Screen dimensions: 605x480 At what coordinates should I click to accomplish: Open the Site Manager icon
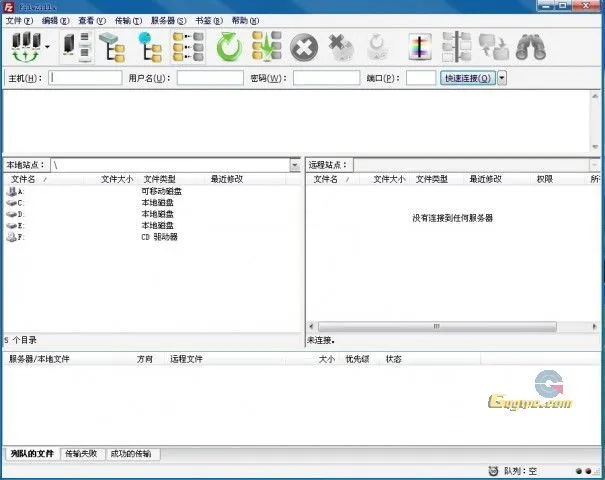pyautogui.click(x=25, y=46)
